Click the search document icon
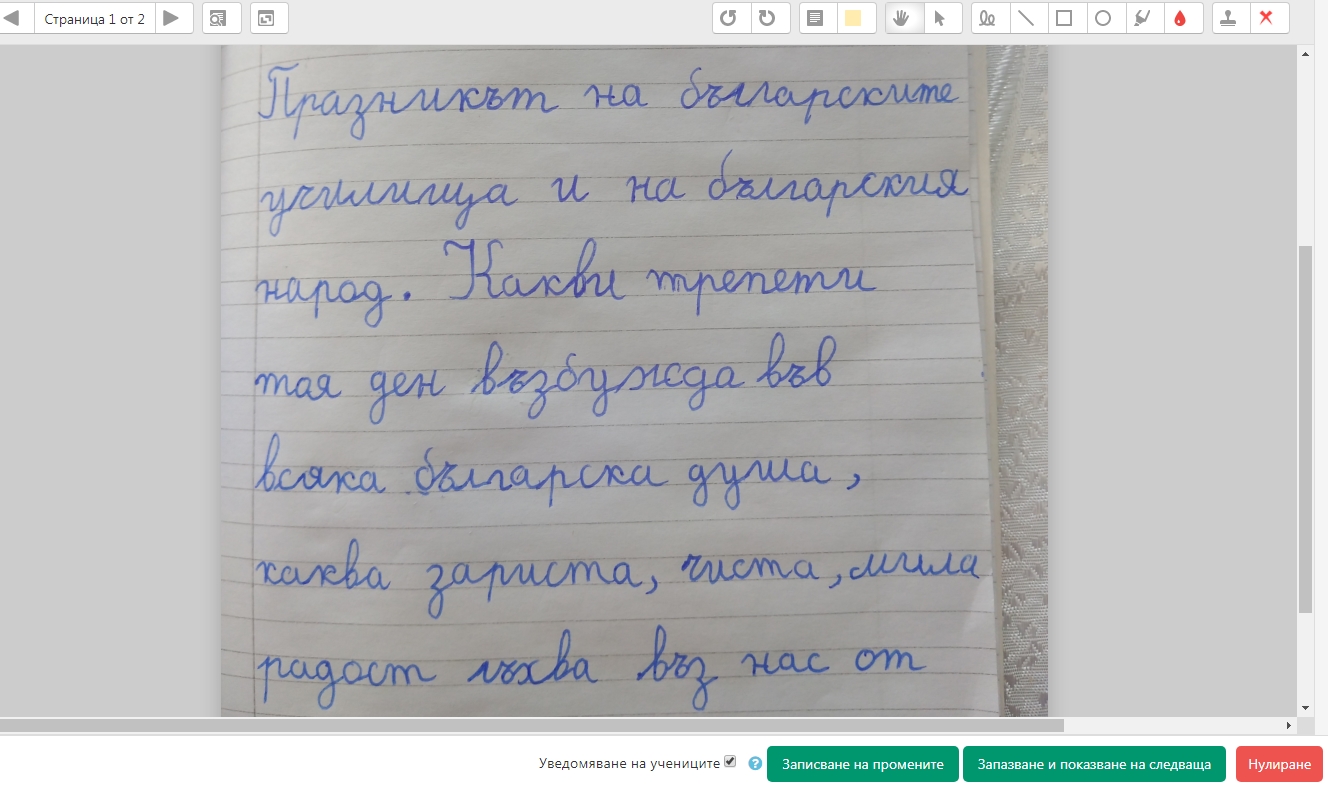1328x792 pixels. 219,18
